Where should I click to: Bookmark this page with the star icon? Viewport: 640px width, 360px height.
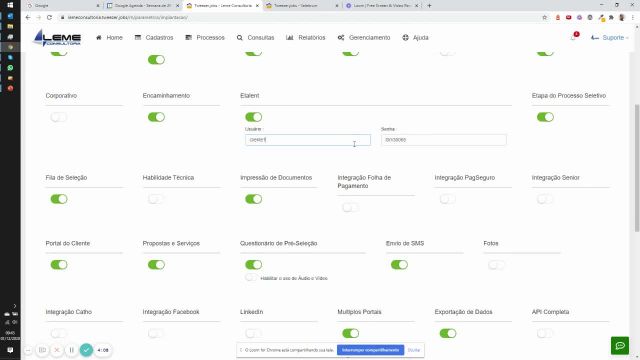(x=544, y=18)
